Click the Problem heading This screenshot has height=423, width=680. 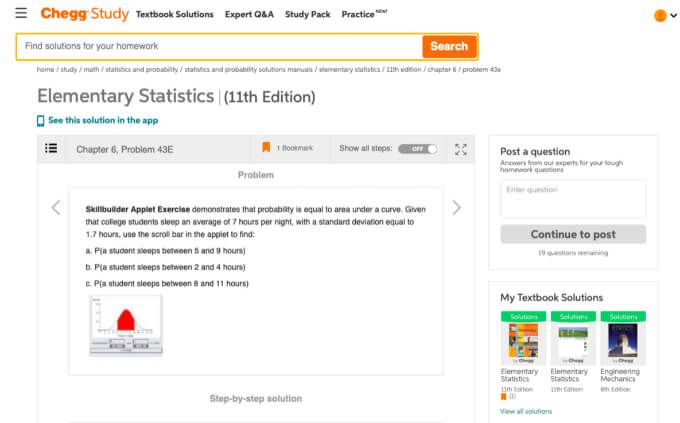coord(256,175)
